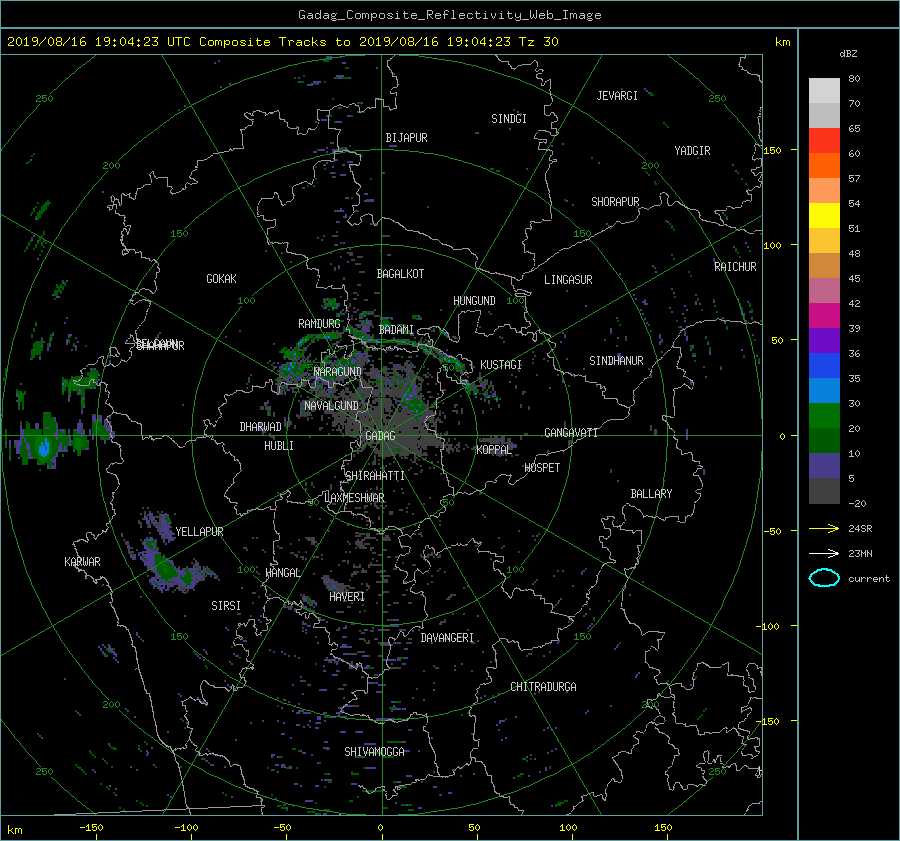Click the DAVANGERI city label
900x841 pixels.
pos(447,638)
